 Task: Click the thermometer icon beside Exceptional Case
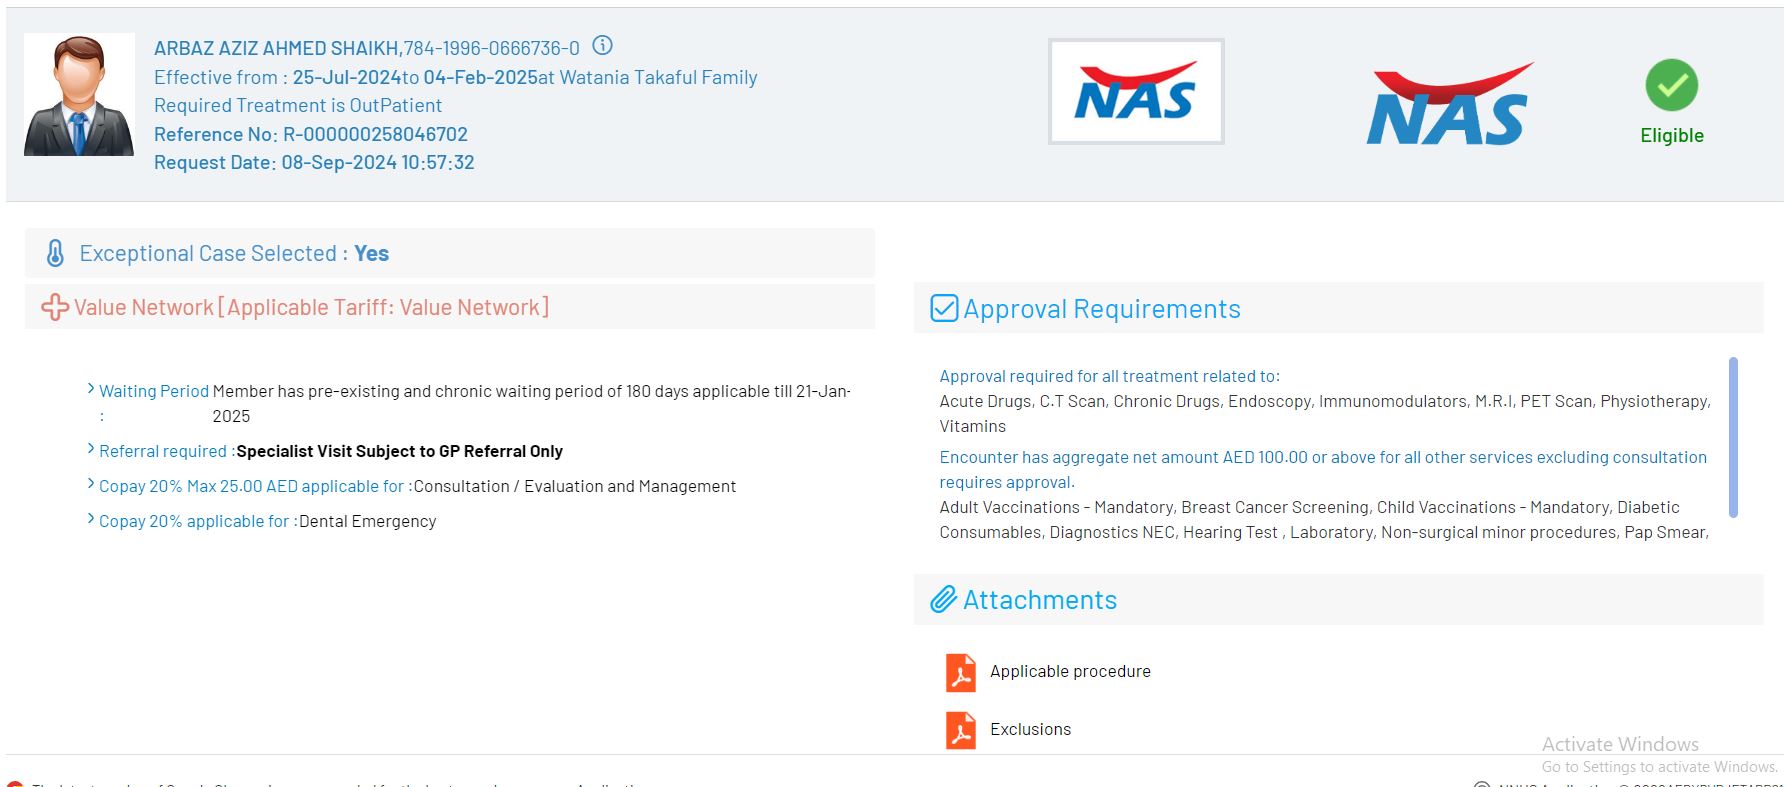[56, 254]
